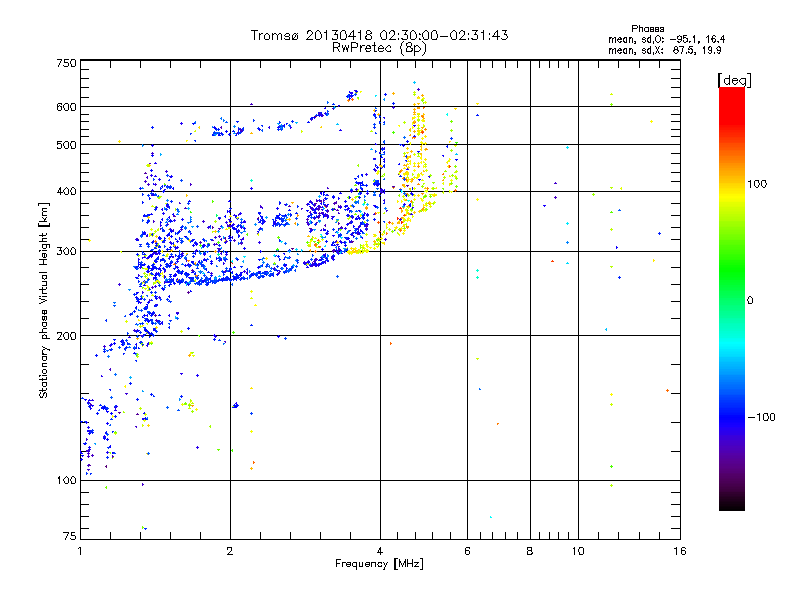800x600 pixels.
Task: Click the "mean, sd,O: -95.1, 16.4" line
Action: [x=666, y=39]
